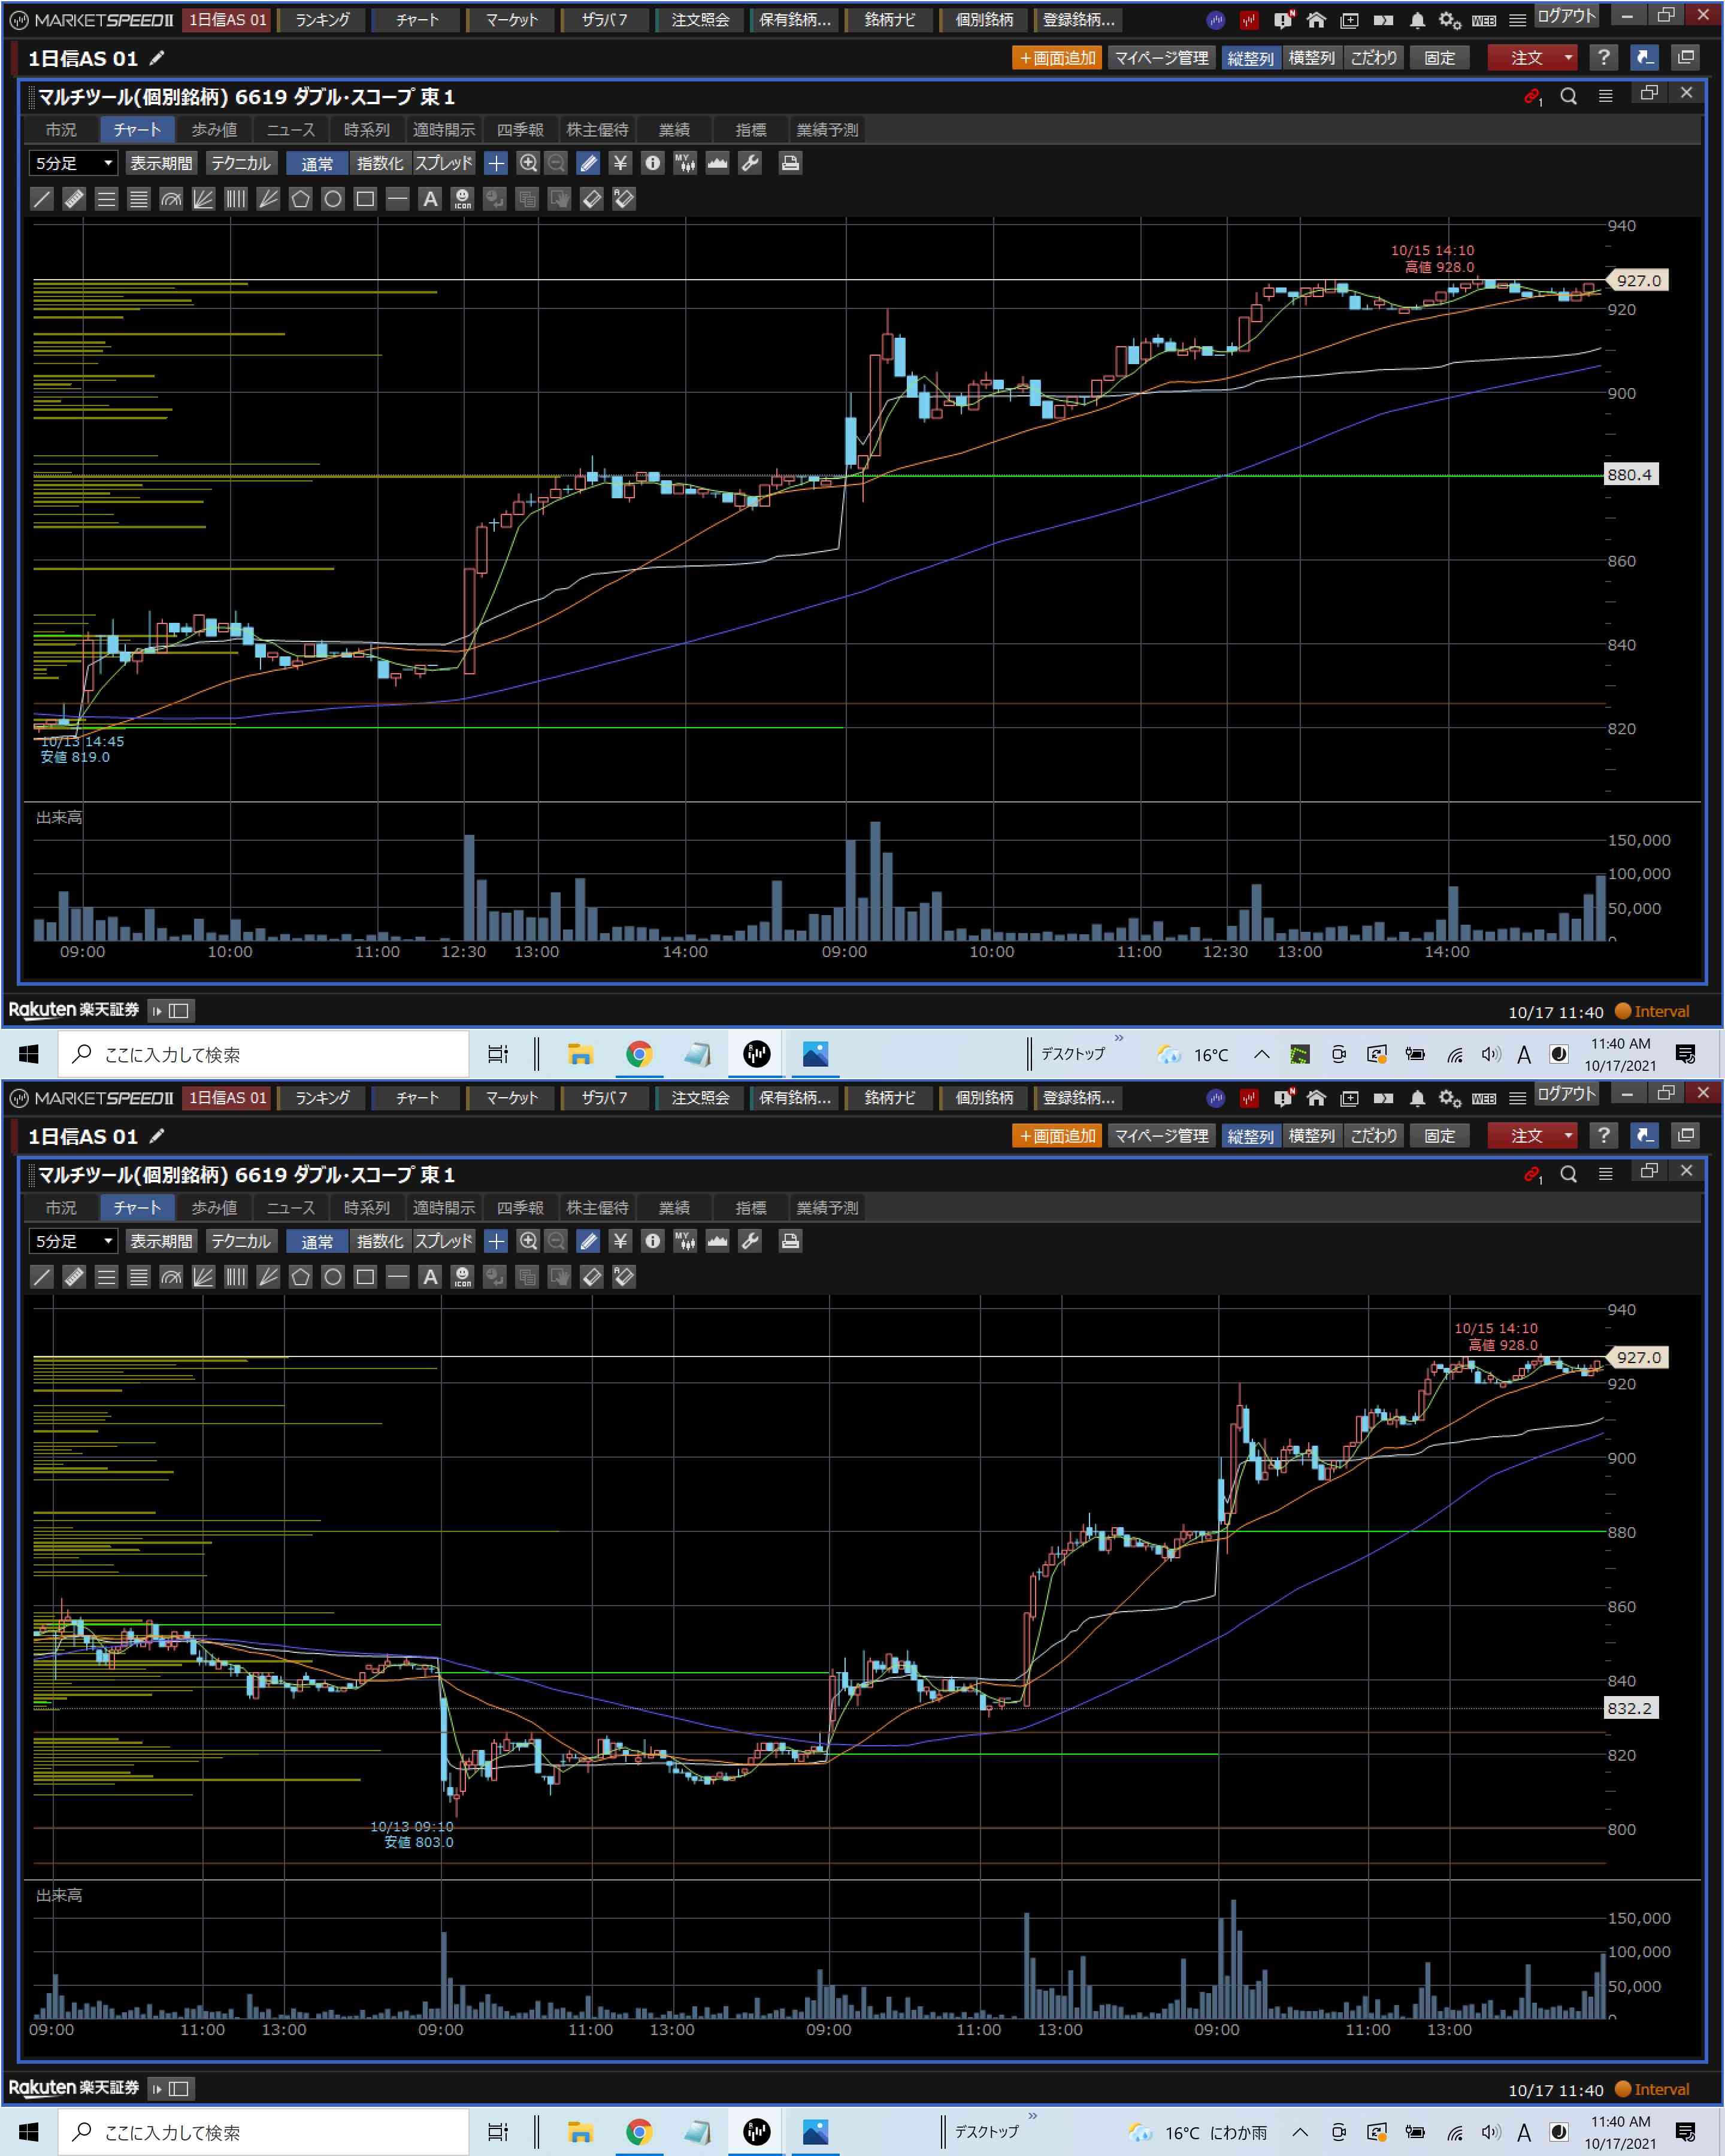Select the text 'A' drawing tool in lower chart

click(430, 1277)
